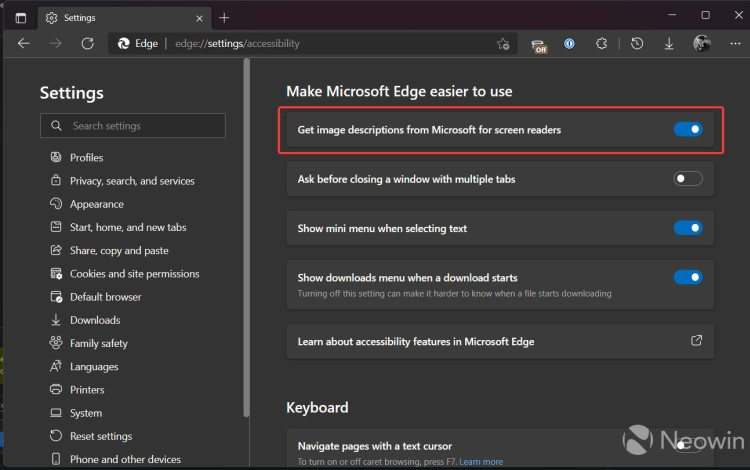Click the Settings sidebar heading
The height and width of the screenshot is (470, 750).
point(72,93)
